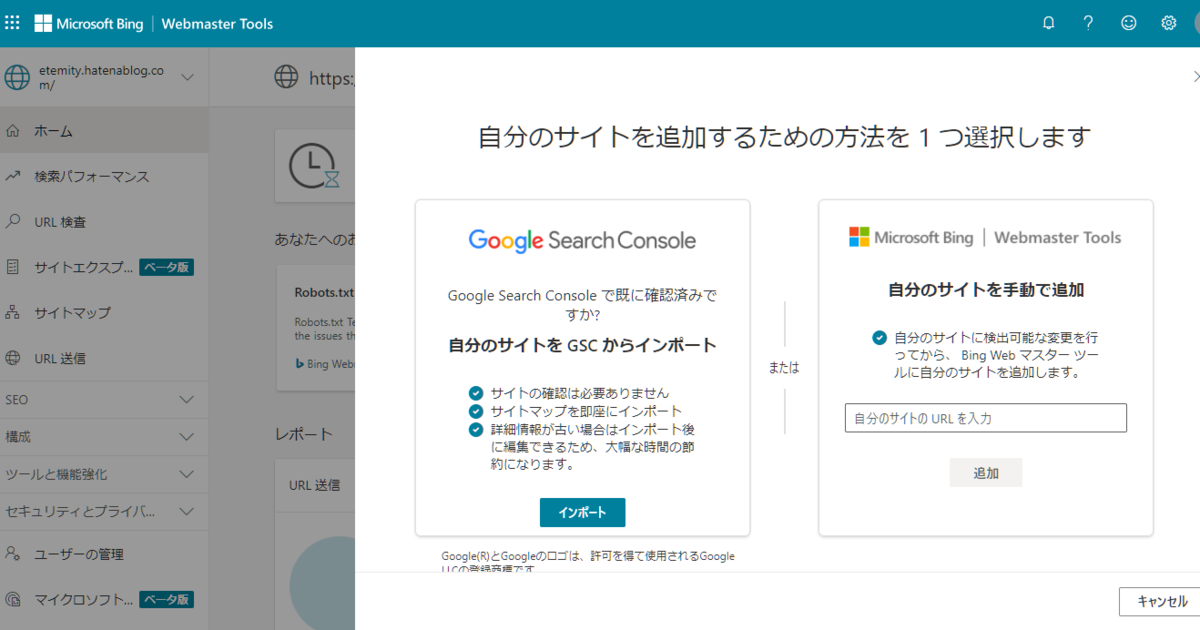Click the サイトの確認は必要ありません text

[x=579, y=393]
